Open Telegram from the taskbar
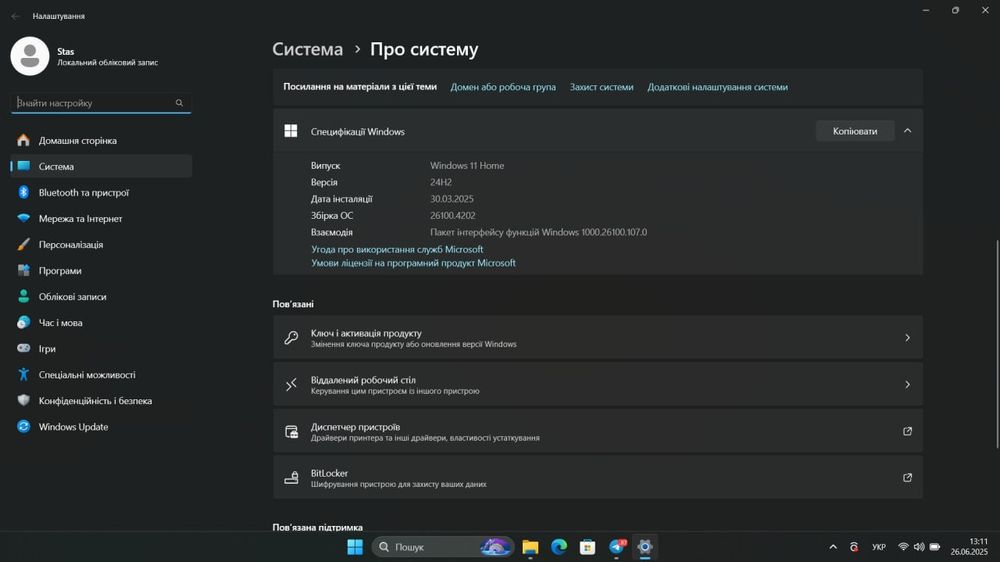1000x562 pixels. (x=617, y=547)
